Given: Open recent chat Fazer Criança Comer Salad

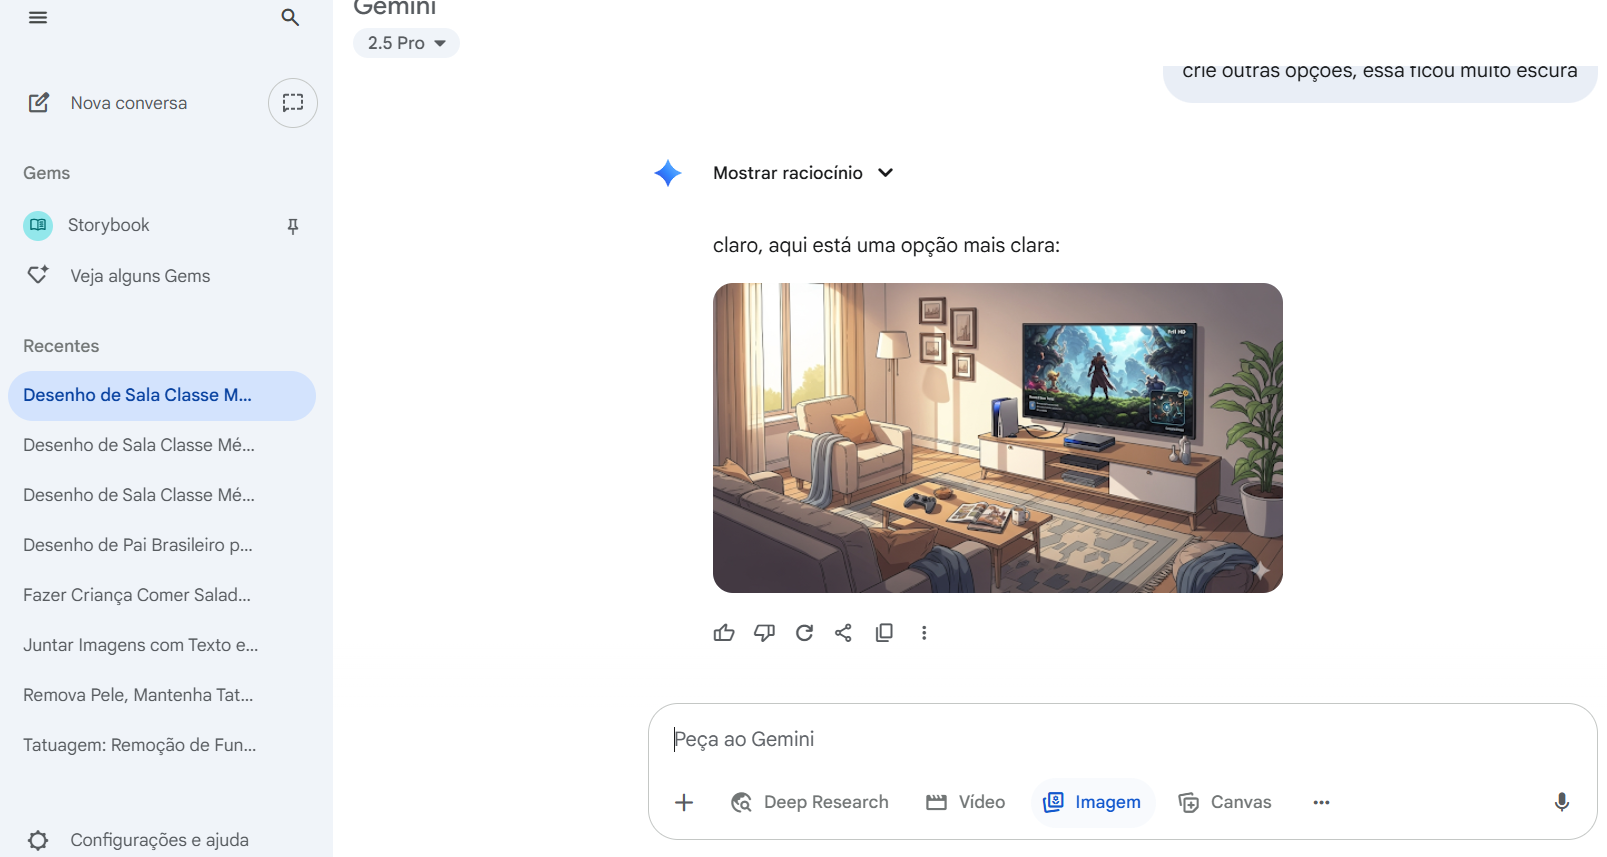Looking at the screenshot, I should tap(137, 595).
